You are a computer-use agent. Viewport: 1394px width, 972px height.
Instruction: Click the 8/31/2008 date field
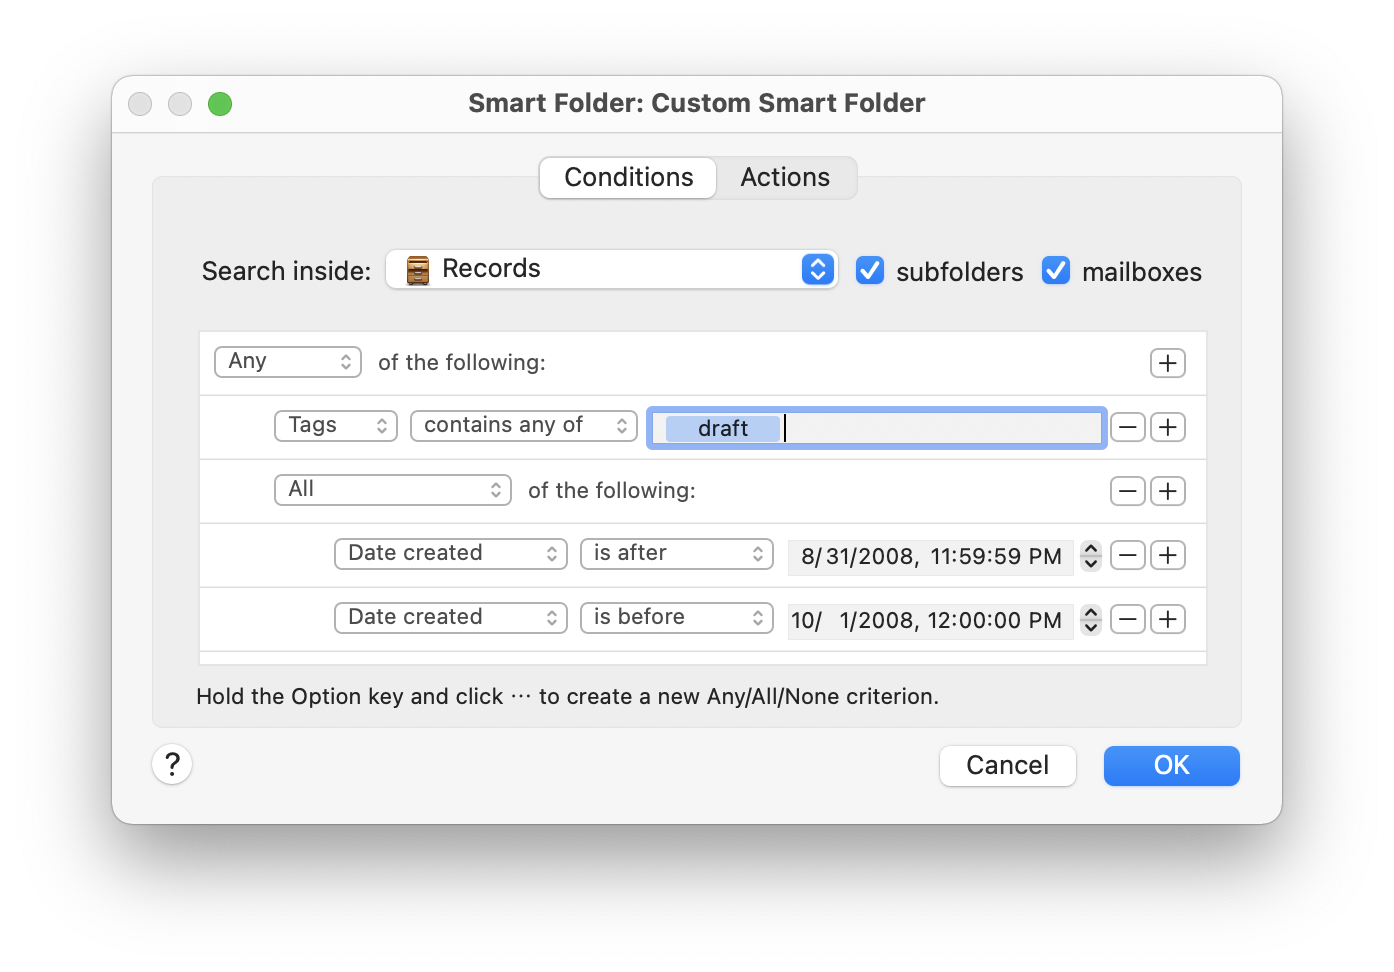tap(930, 556)
